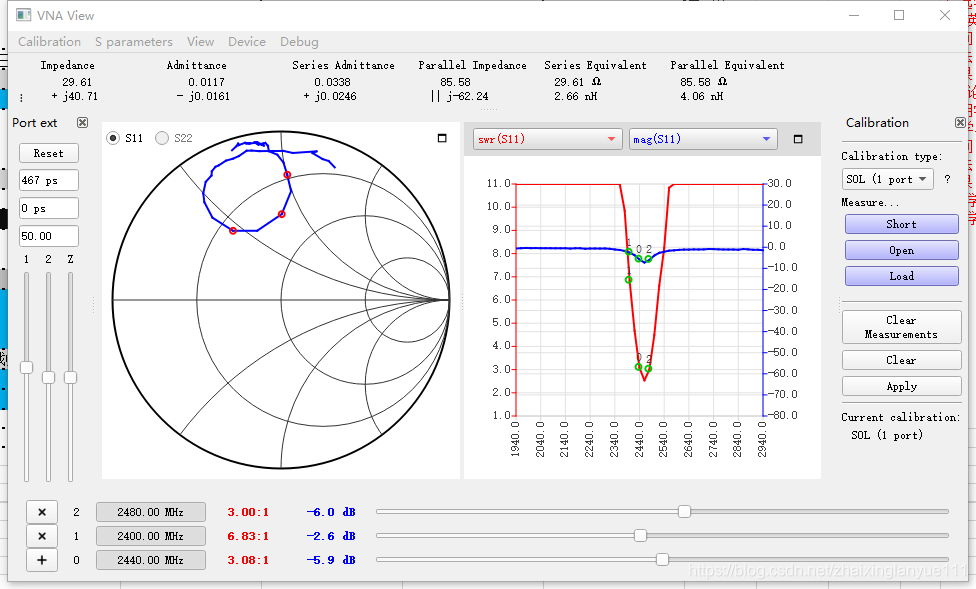Click the Series Admittance 0.0338 value
976x589 pixels.
tap(332, 82)
